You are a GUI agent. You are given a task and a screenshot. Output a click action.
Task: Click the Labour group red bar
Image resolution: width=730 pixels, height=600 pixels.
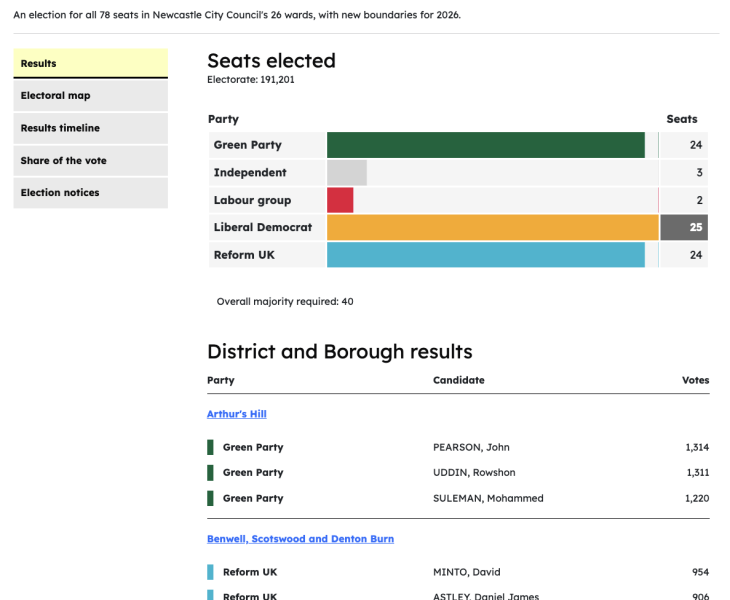click(340, 200)
